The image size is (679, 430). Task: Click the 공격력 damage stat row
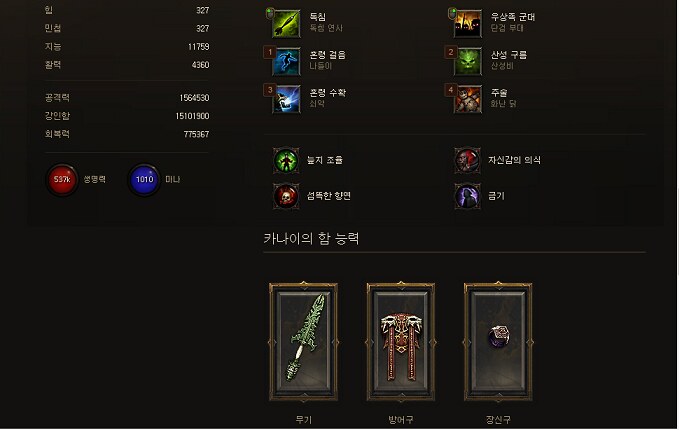coord(127,98)
